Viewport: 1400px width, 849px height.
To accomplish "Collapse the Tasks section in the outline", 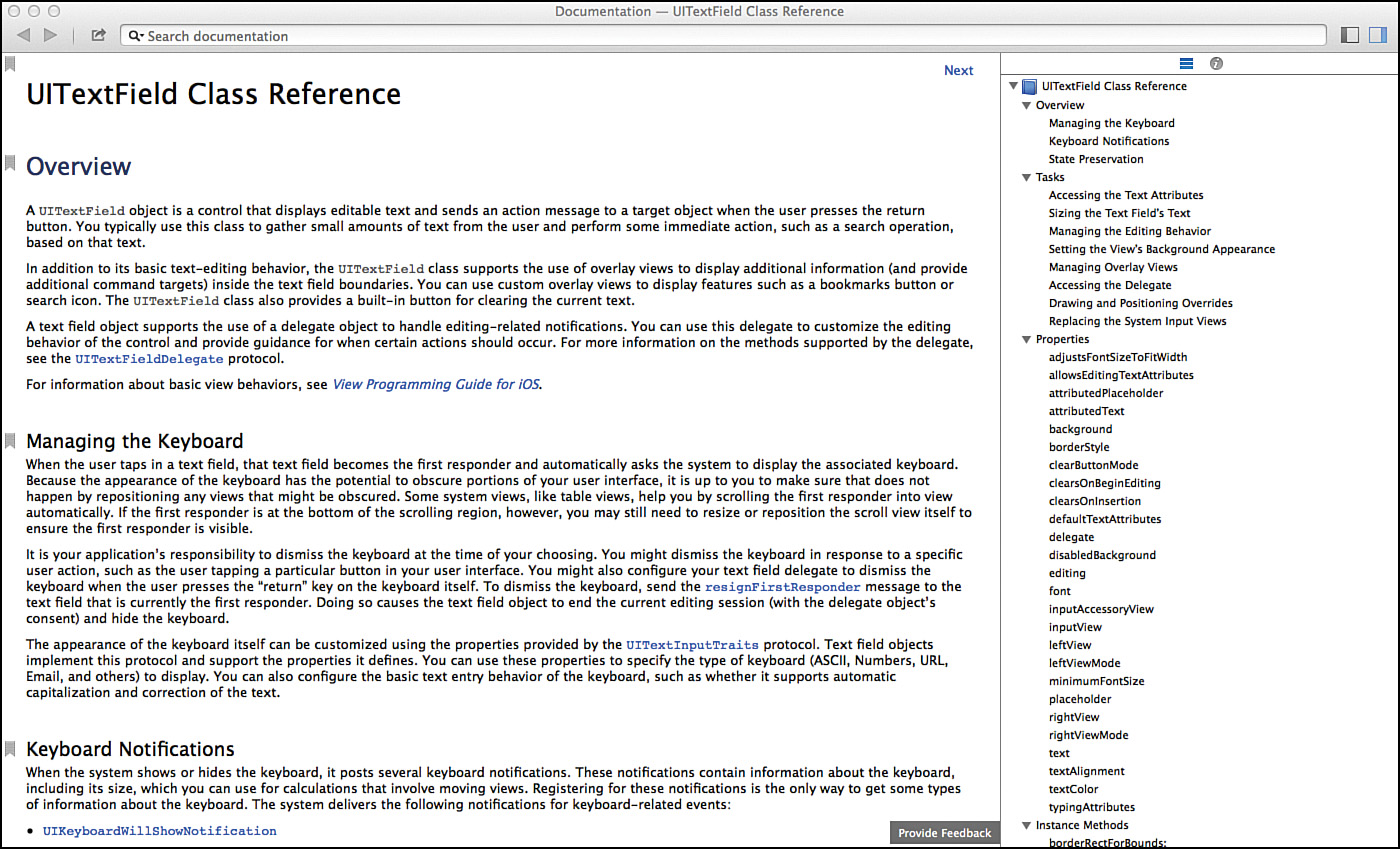I will pyautogui.click(x=1026, y=177).
